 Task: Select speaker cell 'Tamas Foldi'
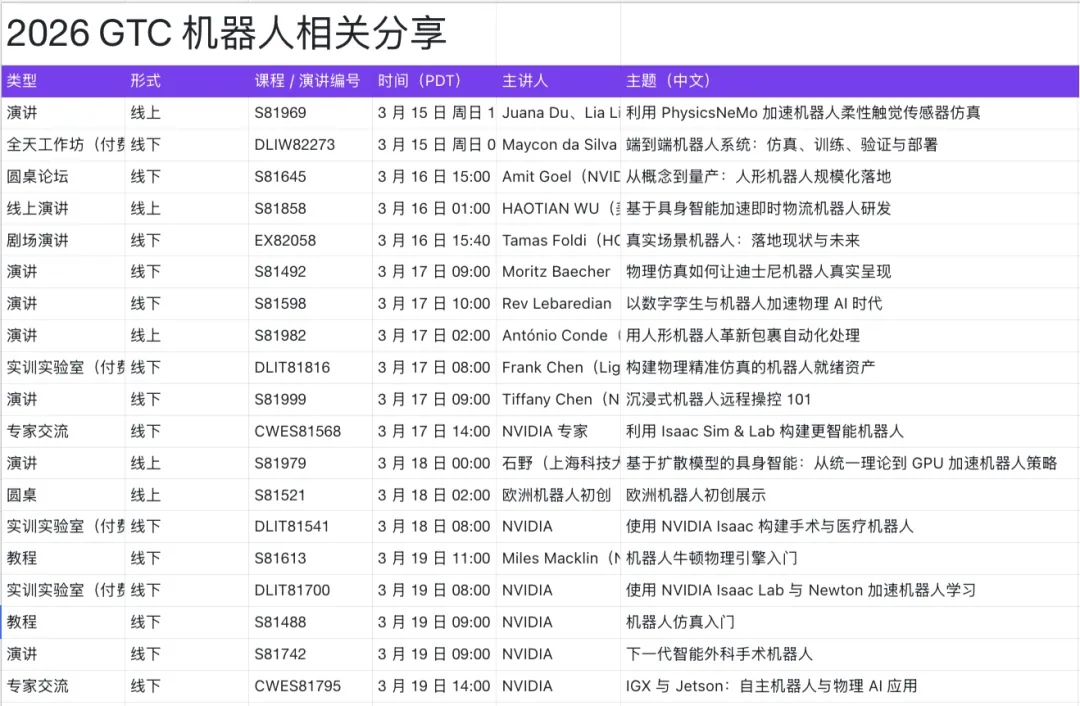click(x=561, y=240)
